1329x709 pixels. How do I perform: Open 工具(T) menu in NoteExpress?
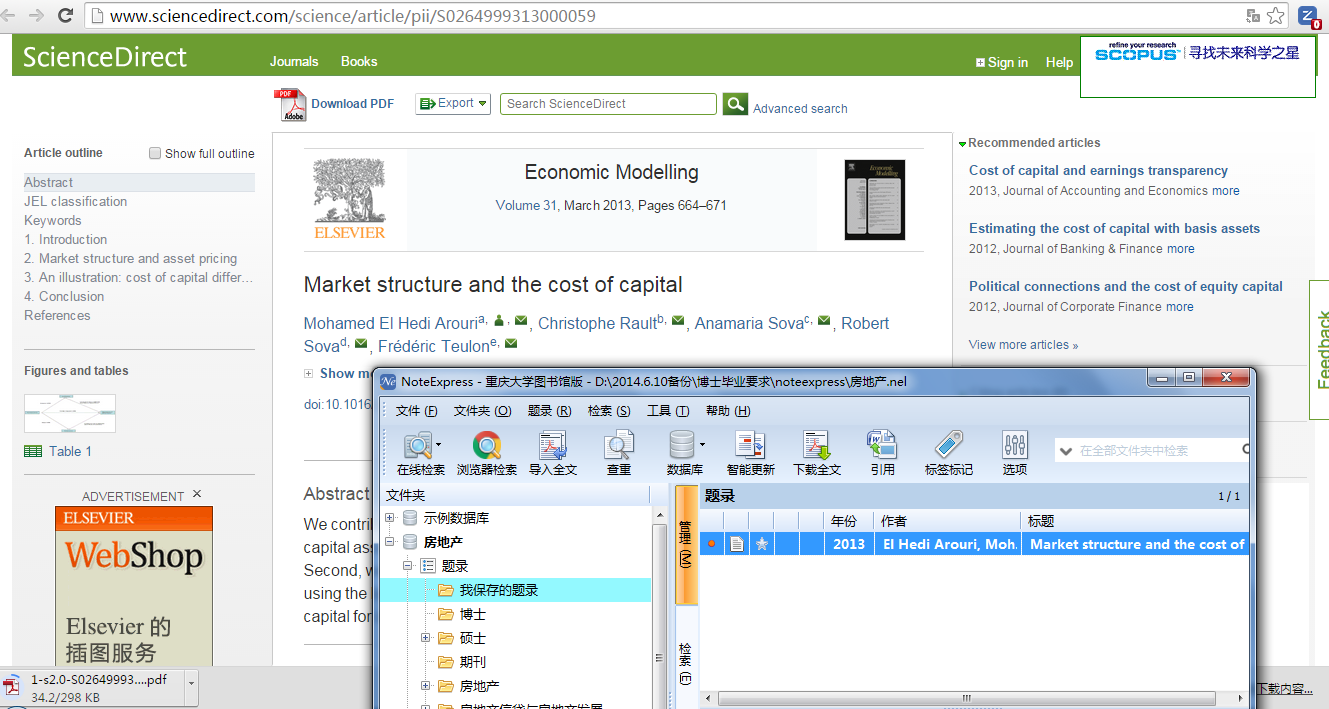pos(668,411)
